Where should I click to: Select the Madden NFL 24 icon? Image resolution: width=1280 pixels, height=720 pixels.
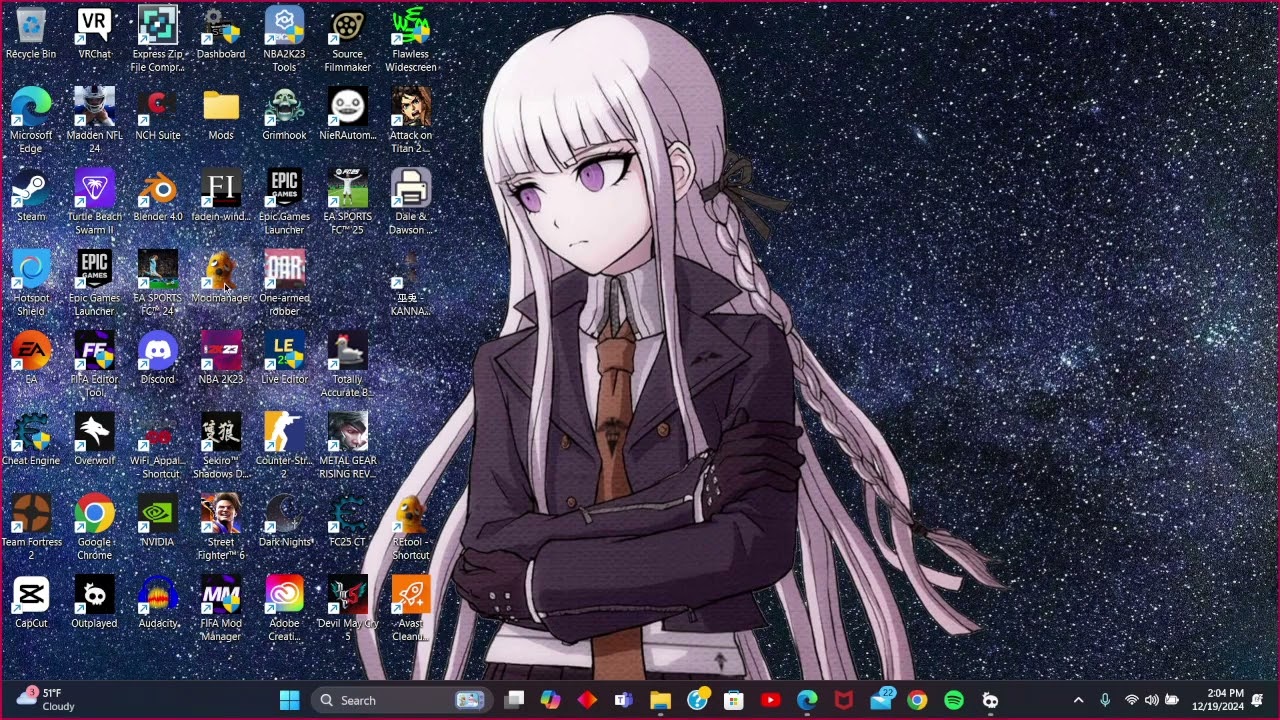(x=94, y=121)
